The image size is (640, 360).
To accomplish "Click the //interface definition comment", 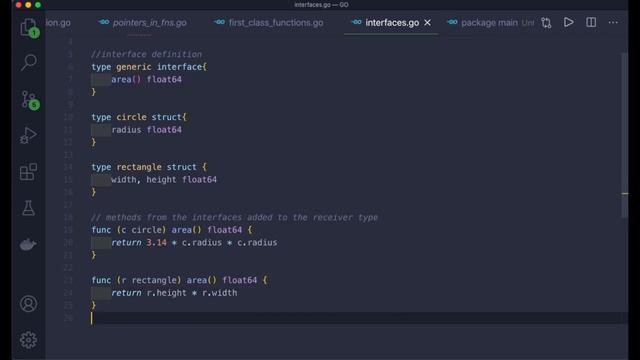I will [147, 54].
